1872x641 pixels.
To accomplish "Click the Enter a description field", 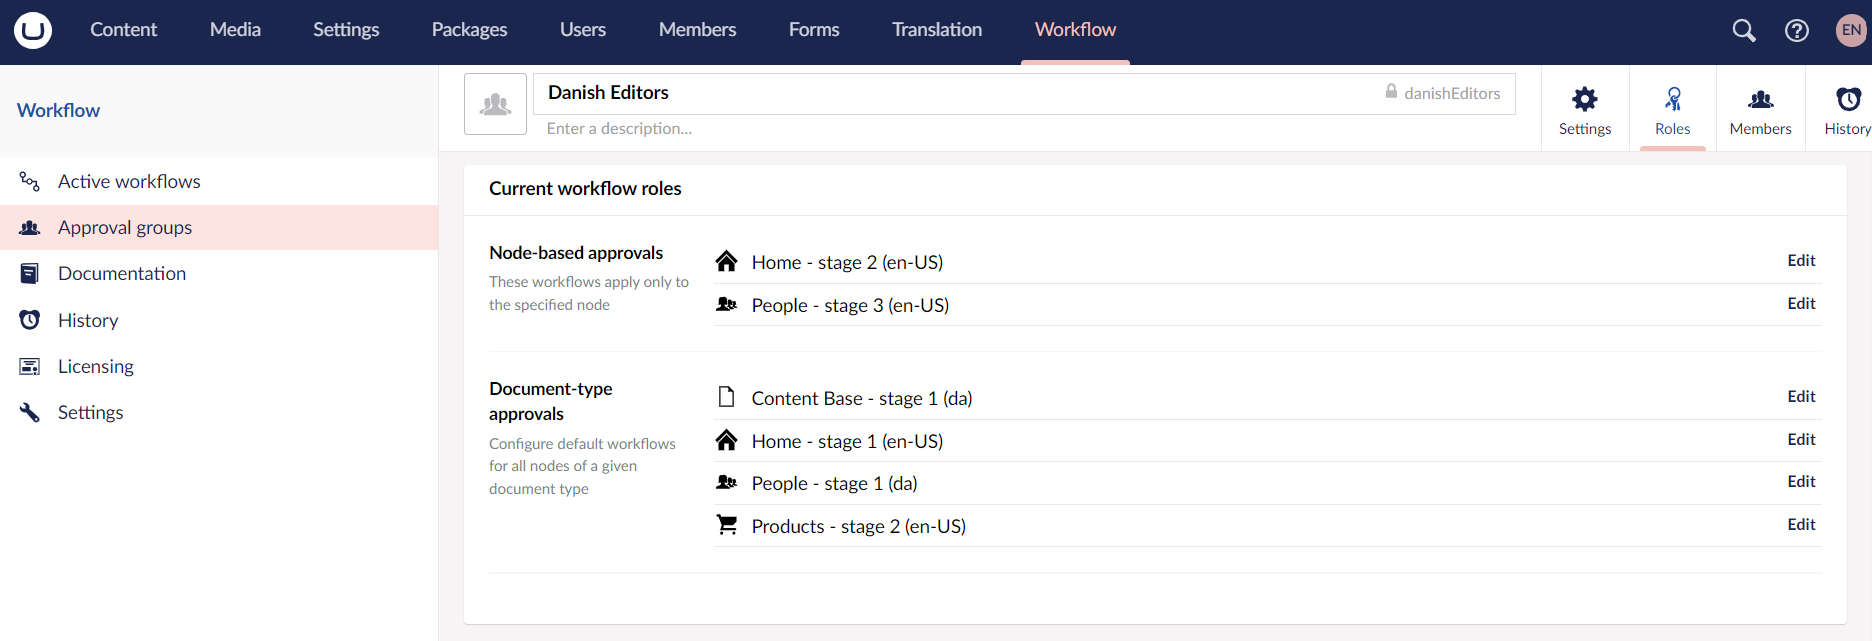I will pos(1024,129).
